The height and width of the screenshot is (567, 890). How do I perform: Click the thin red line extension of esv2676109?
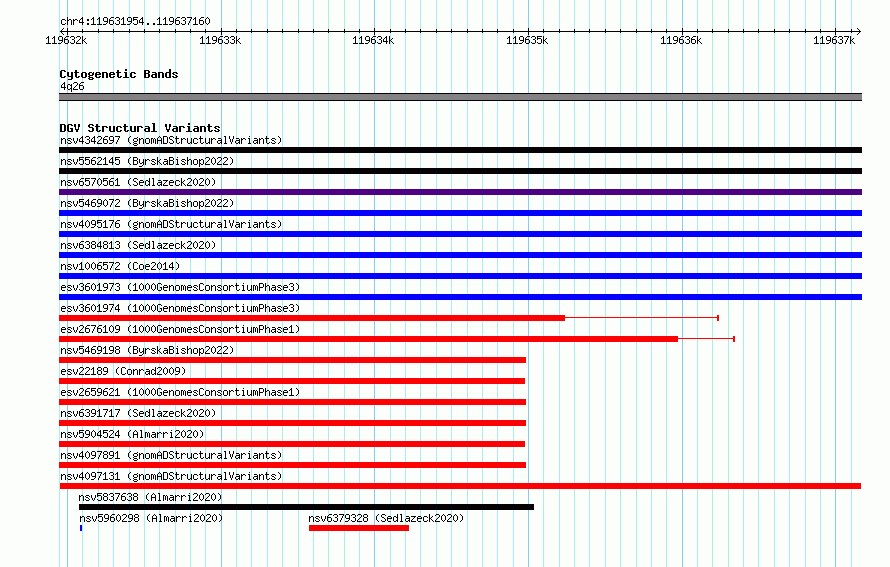click(x=707, y=339)
